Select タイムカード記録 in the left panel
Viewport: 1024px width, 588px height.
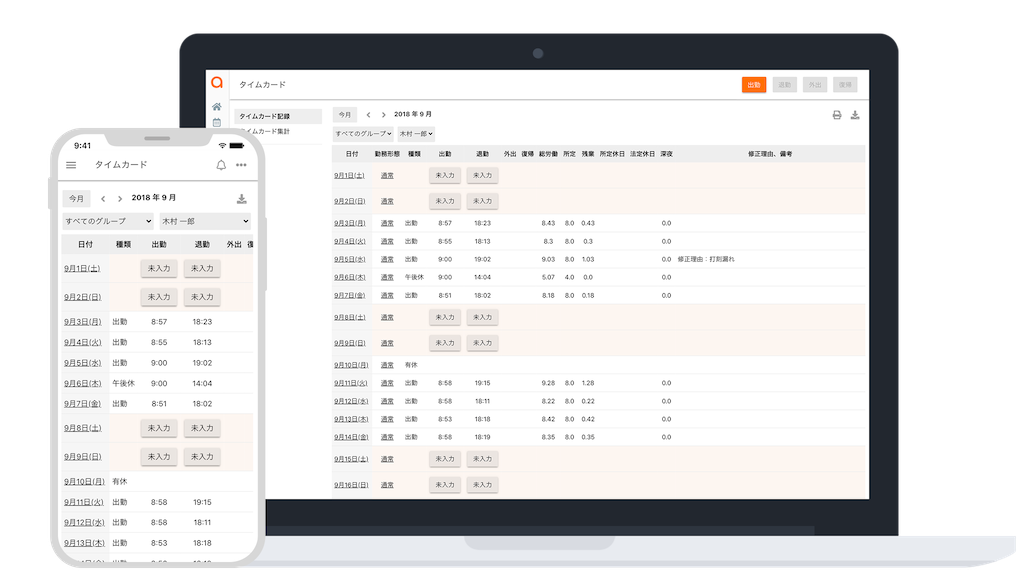coord(264,117)
